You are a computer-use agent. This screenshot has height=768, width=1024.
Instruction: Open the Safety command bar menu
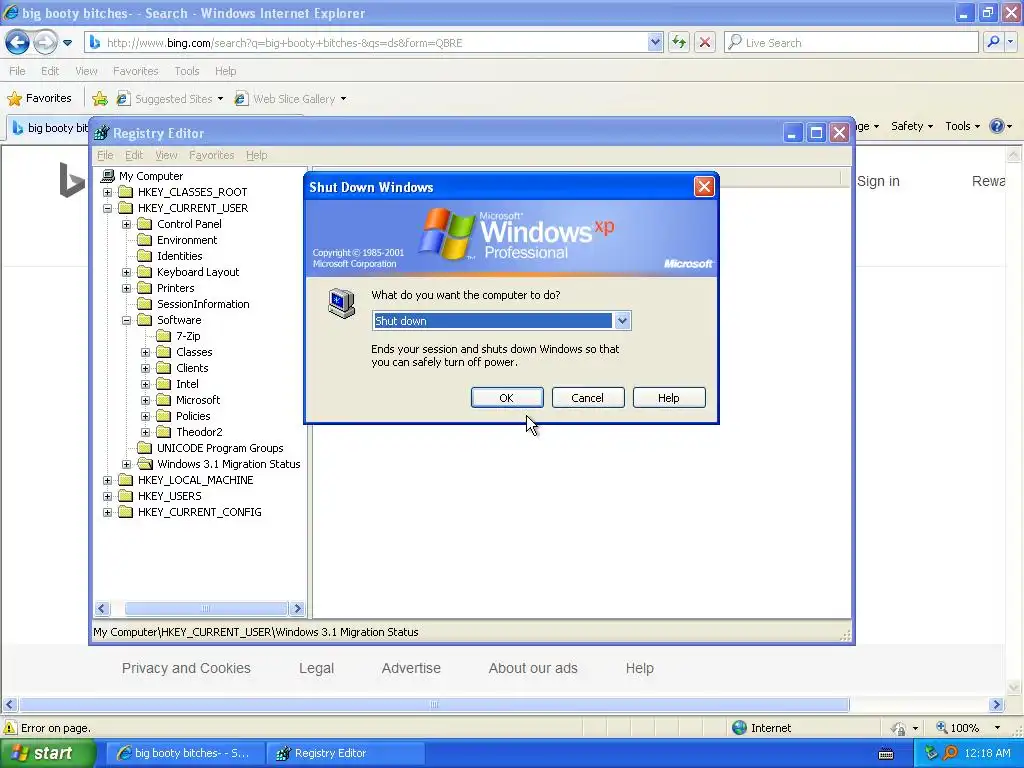coord(912,126)
